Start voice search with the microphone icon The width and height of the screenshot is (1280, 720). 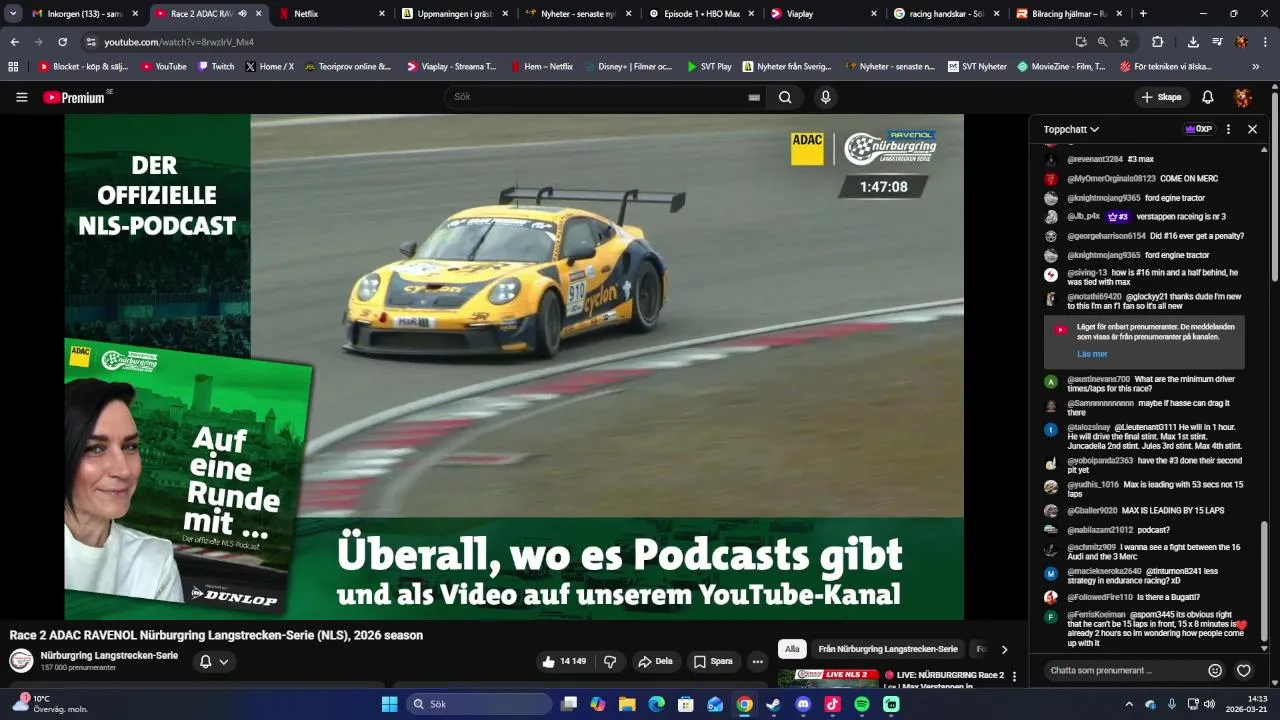click(x=825, y=97)
